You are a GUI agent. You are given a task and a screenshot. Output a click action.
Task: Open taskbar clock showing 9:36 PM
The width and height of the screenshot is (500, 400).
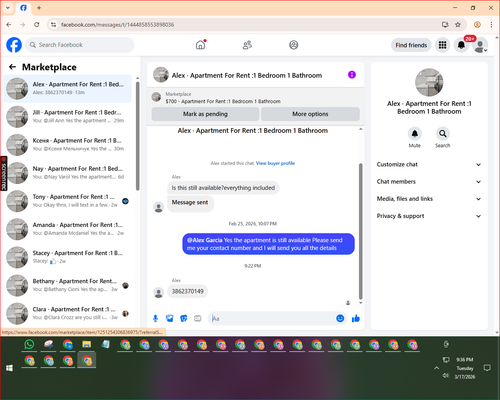coord(465,368)
